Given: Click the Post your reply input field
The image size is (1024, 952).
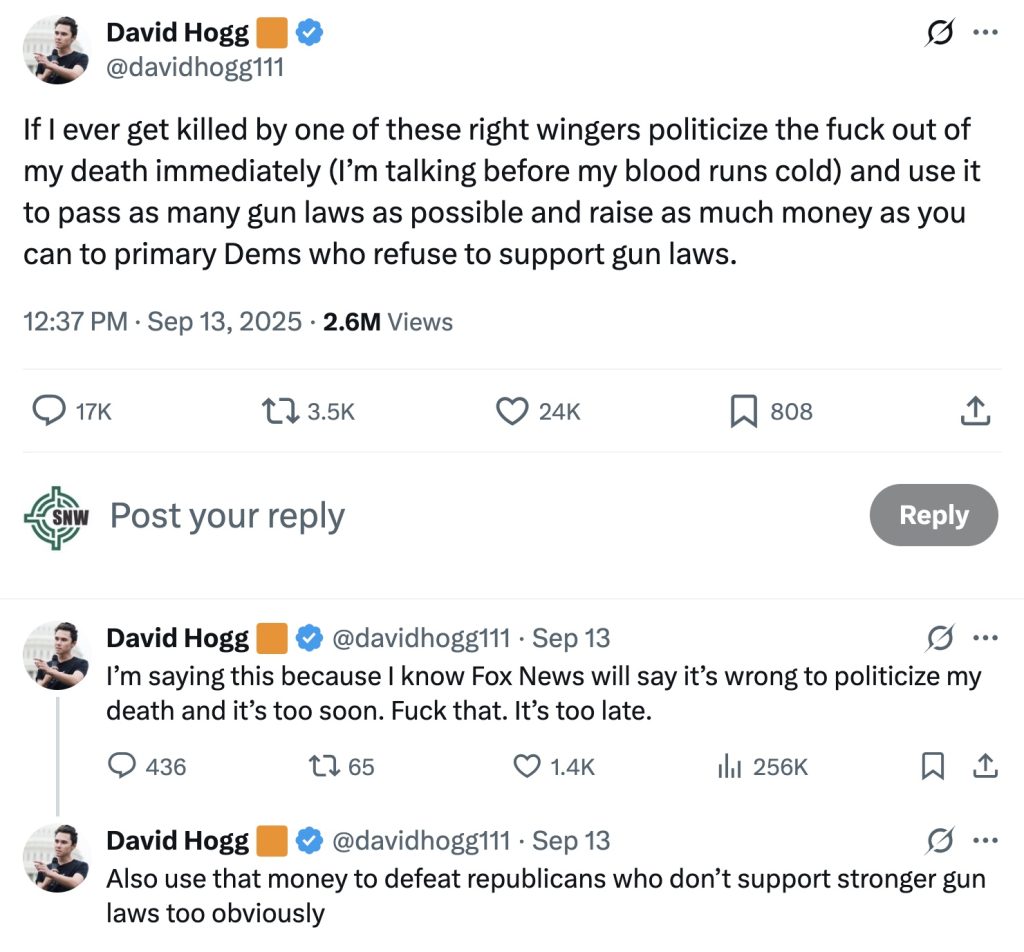Looking at the screenshot, I should point(228,515).
